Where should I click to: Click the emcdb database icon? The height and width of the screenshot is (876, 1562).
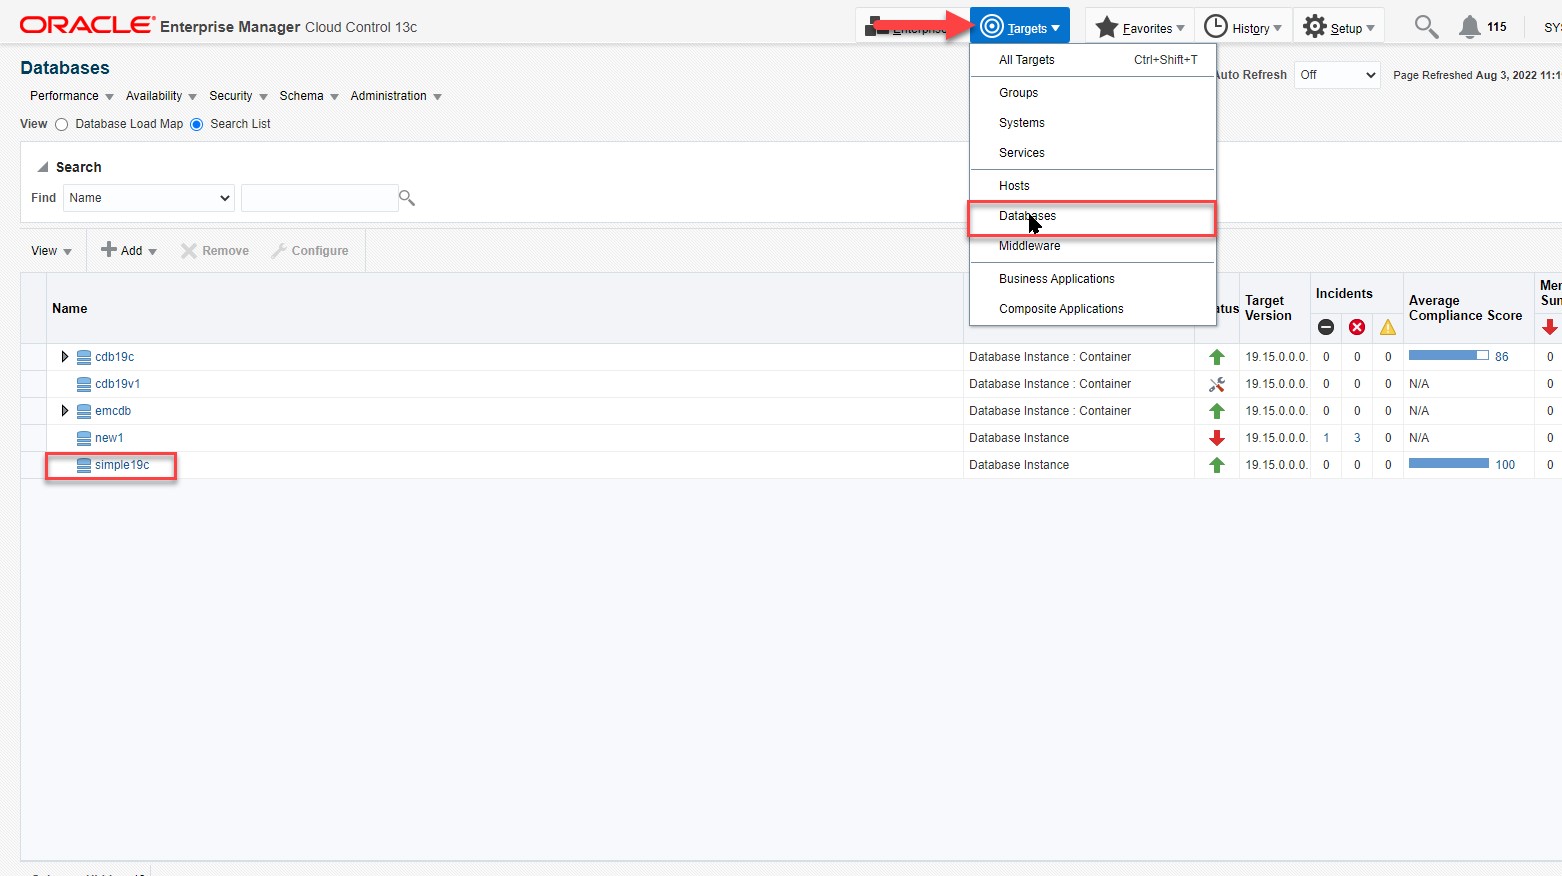[84, 411]
